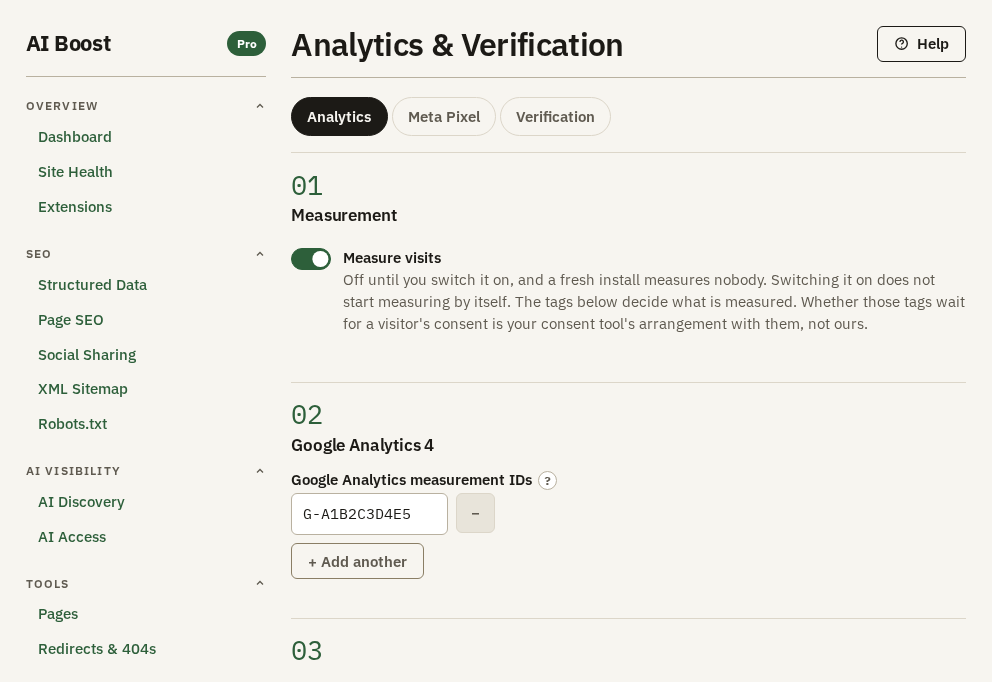Image resolution: width=992 pixels, height=682 pixels.
Task: Click the help tooltip icon beside measurement IDs
Action: 547,480
